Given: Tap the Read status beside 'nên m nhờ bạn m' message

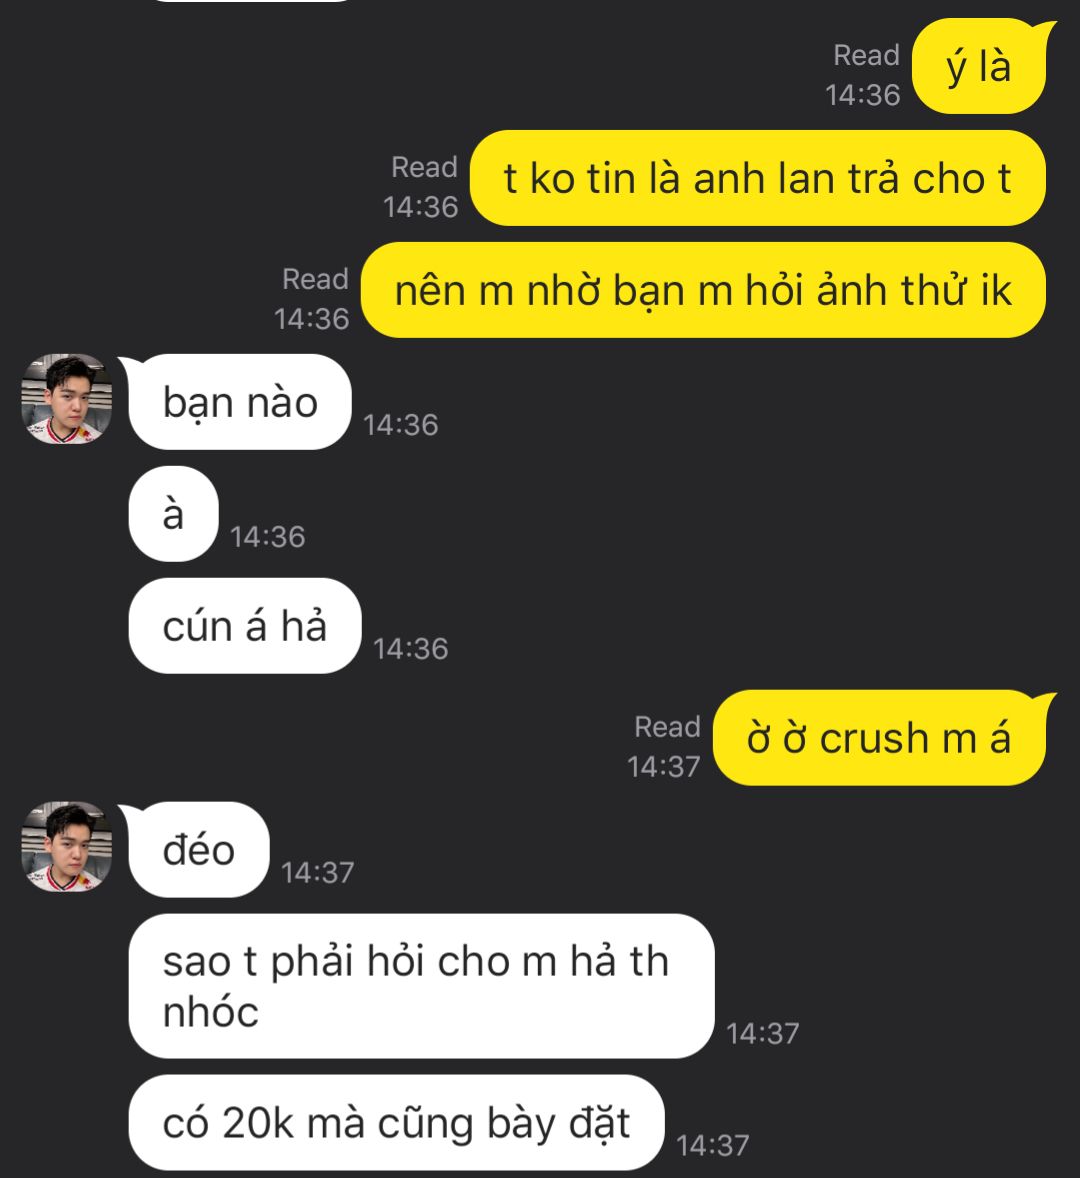Looking at the screenshot, I should [x=312, y=299].
